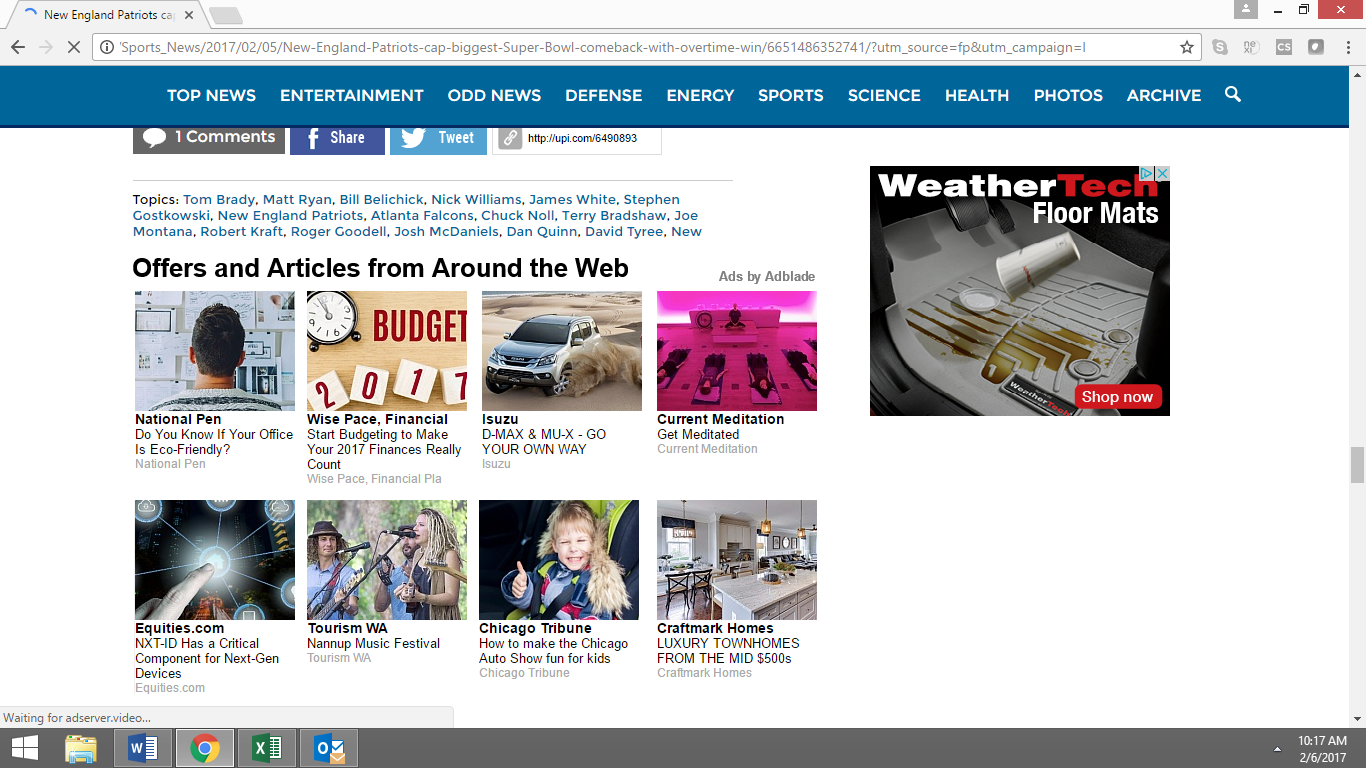Open ENERGY section
The width and height of the screenshot is (1366, 768).
[x=700, y=96]
